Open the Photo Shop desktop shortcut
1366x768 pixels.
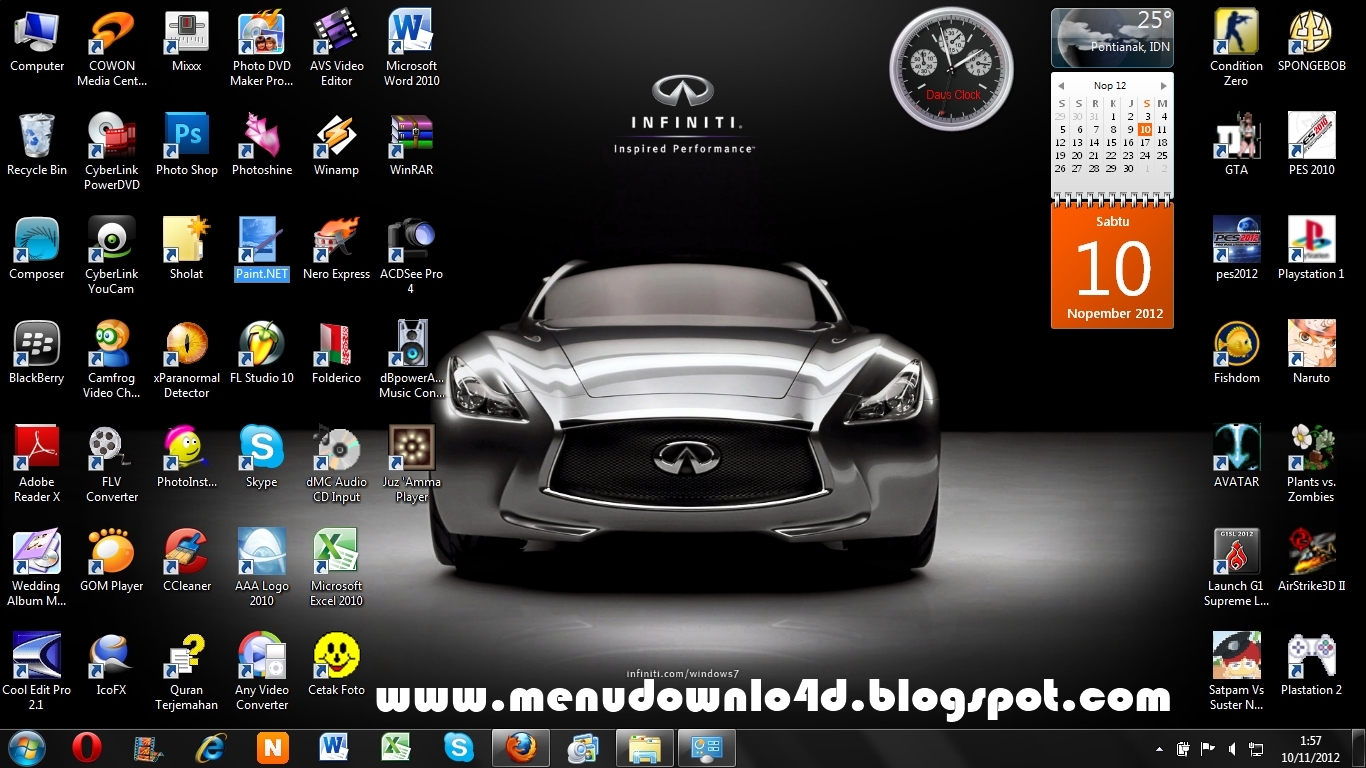[187, 145]
